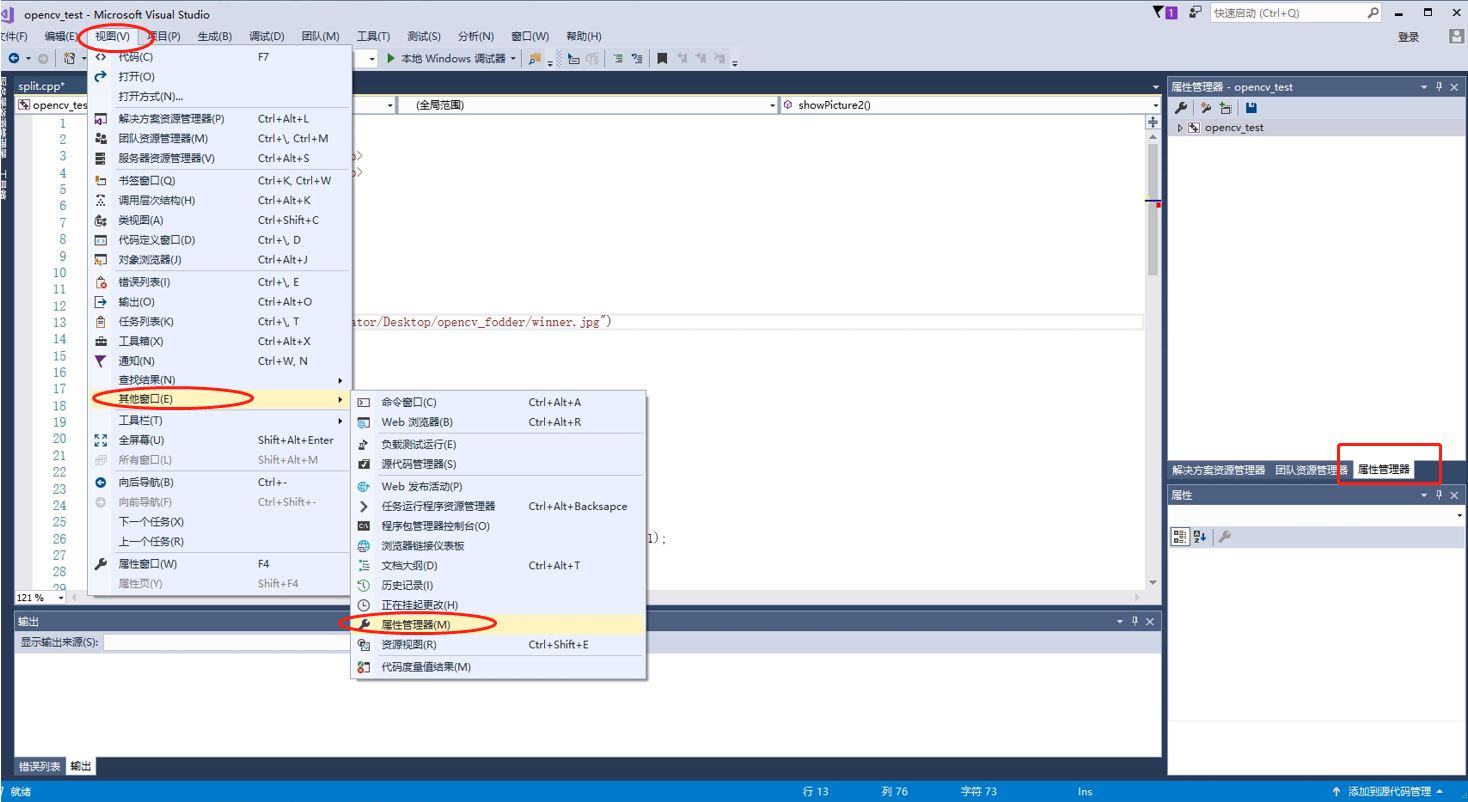
Task: Click the property pages wrench in 属性 panel
Action: pyautogui.click(x=1225, y=537)
